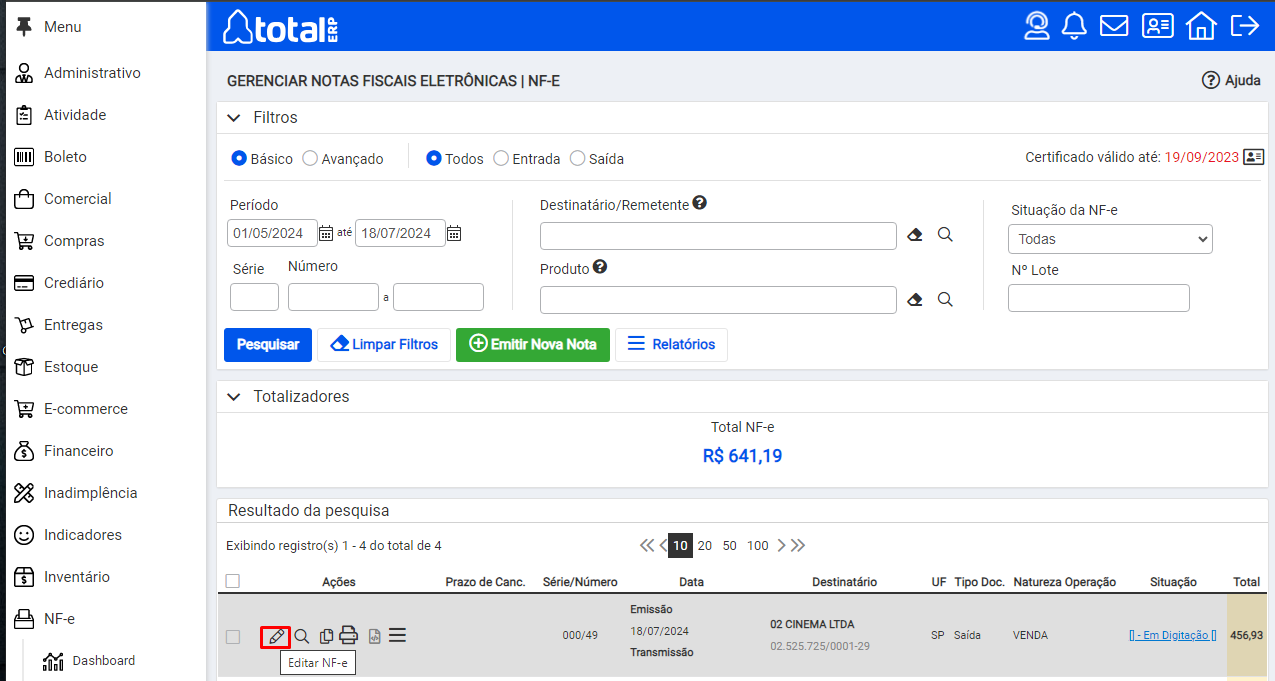
Task: Open notifications bell icon
Action: [1075, 26]
